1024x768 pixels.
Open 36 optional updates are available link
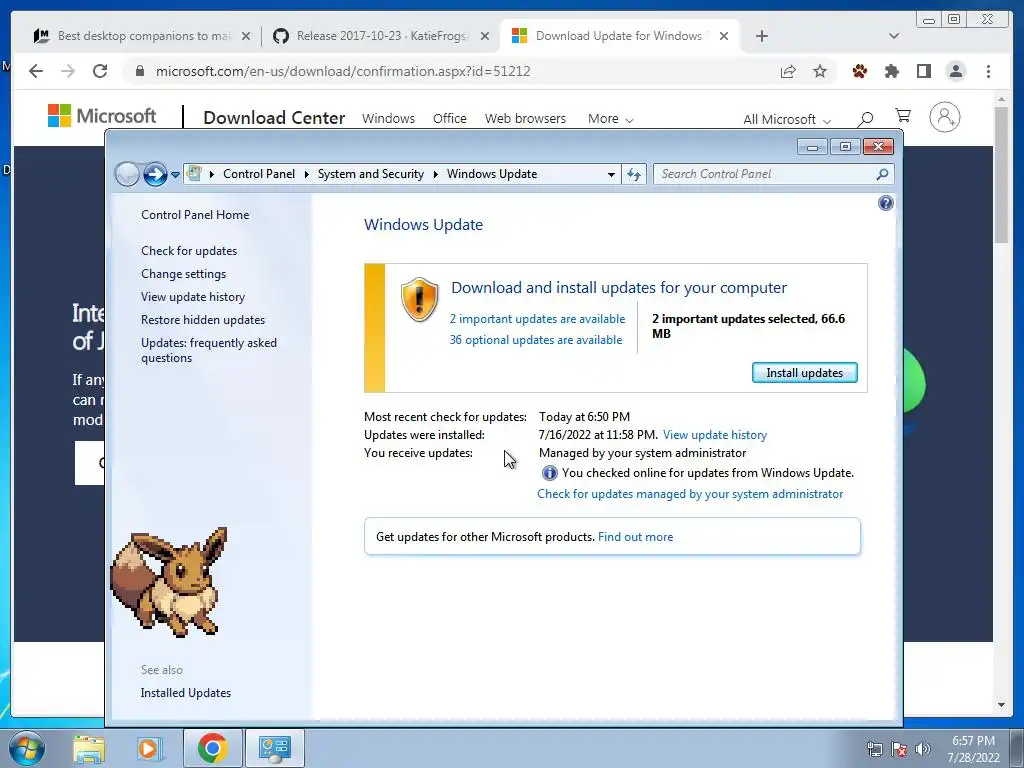pyautogui.click(x=536, y=340)
